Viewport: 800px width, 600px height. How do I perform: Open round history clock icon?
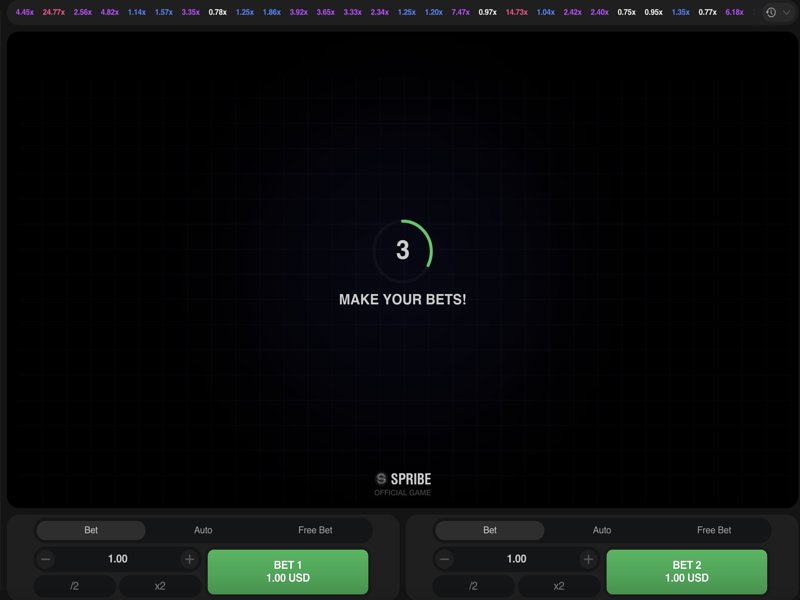(x=771, y=12)
